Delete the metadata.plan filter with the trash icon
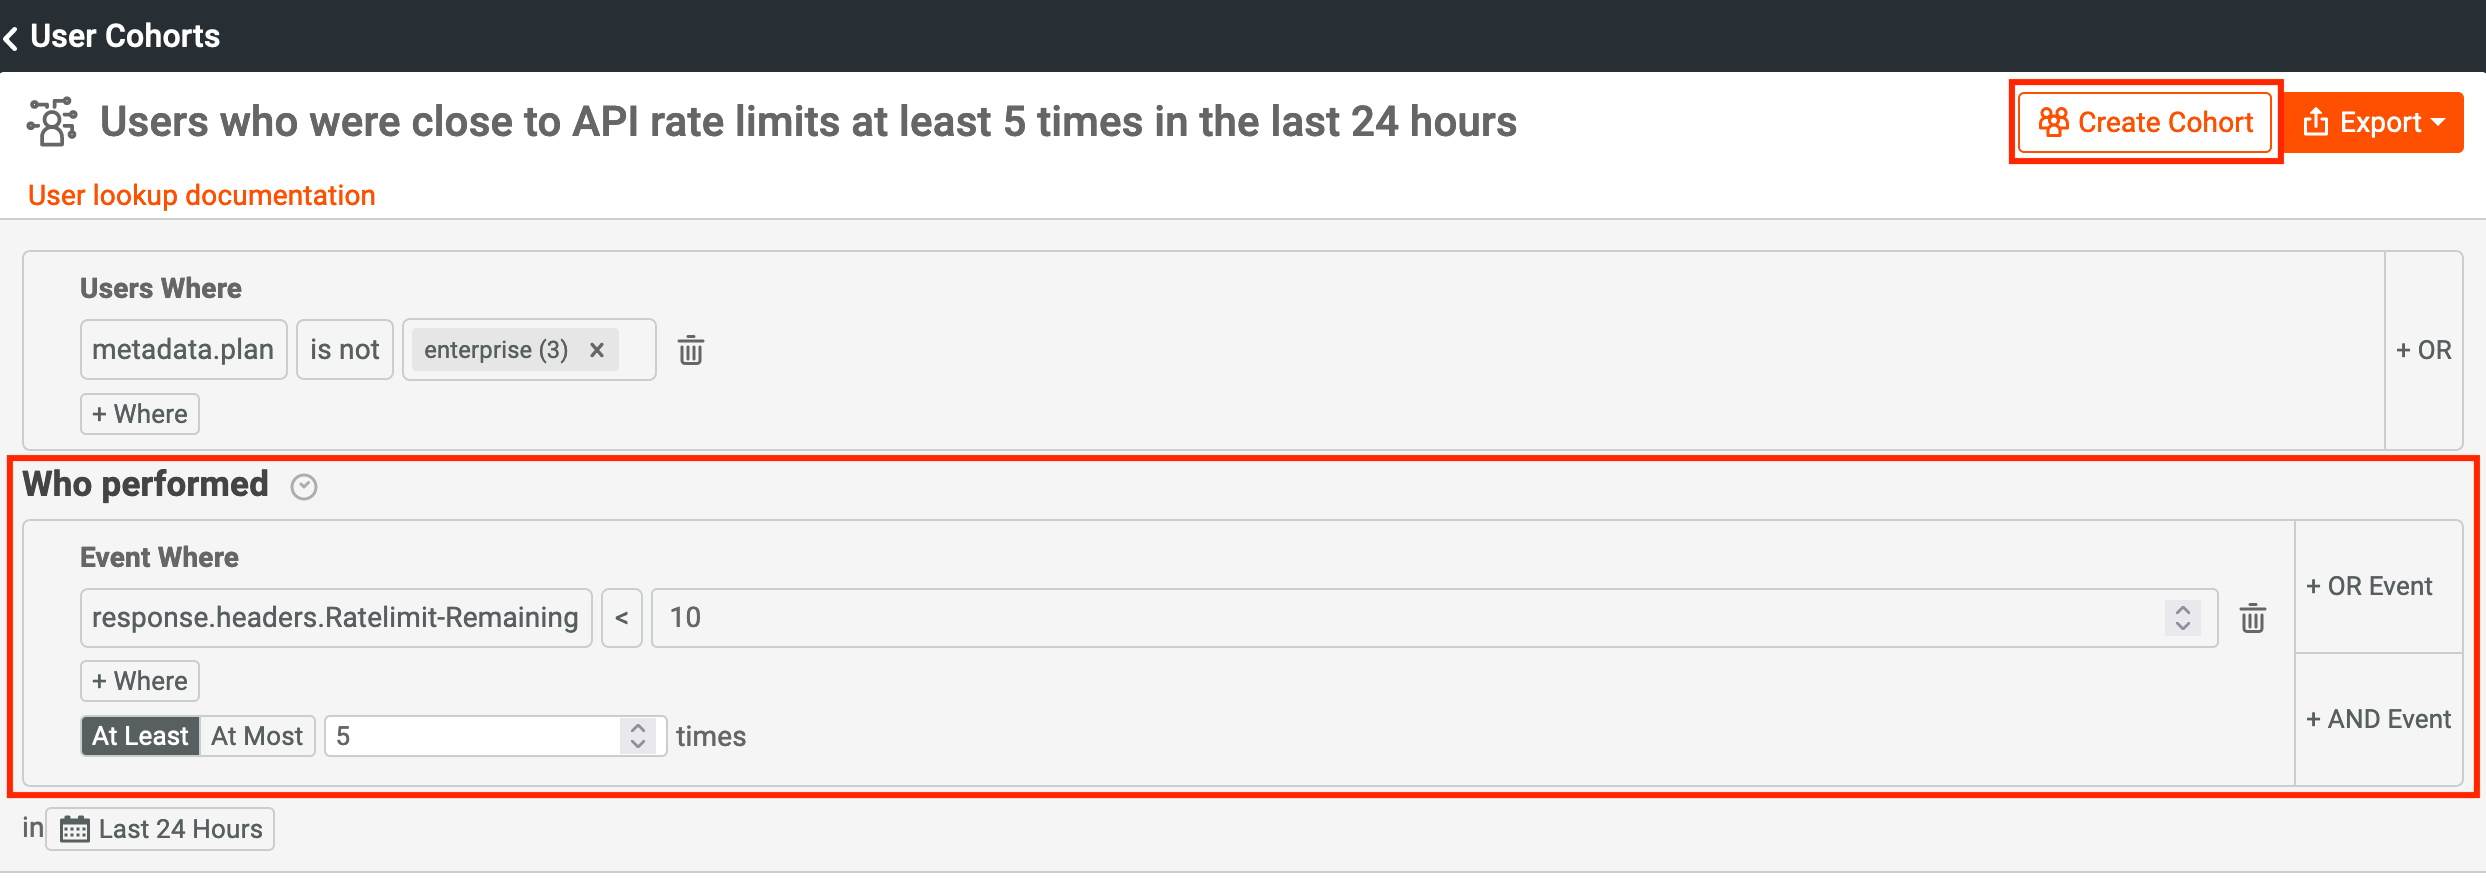Viewport: 2486px width, 889px height. [x=691, y=350]
